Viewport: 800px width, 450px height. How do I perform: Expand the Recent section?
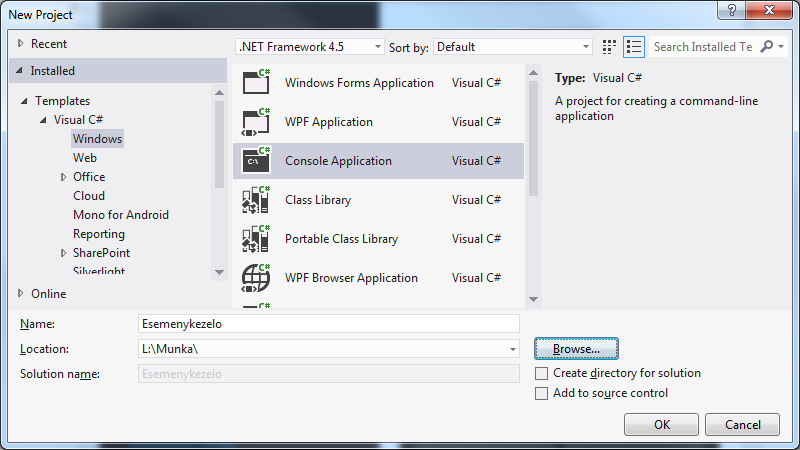point(20,43)
